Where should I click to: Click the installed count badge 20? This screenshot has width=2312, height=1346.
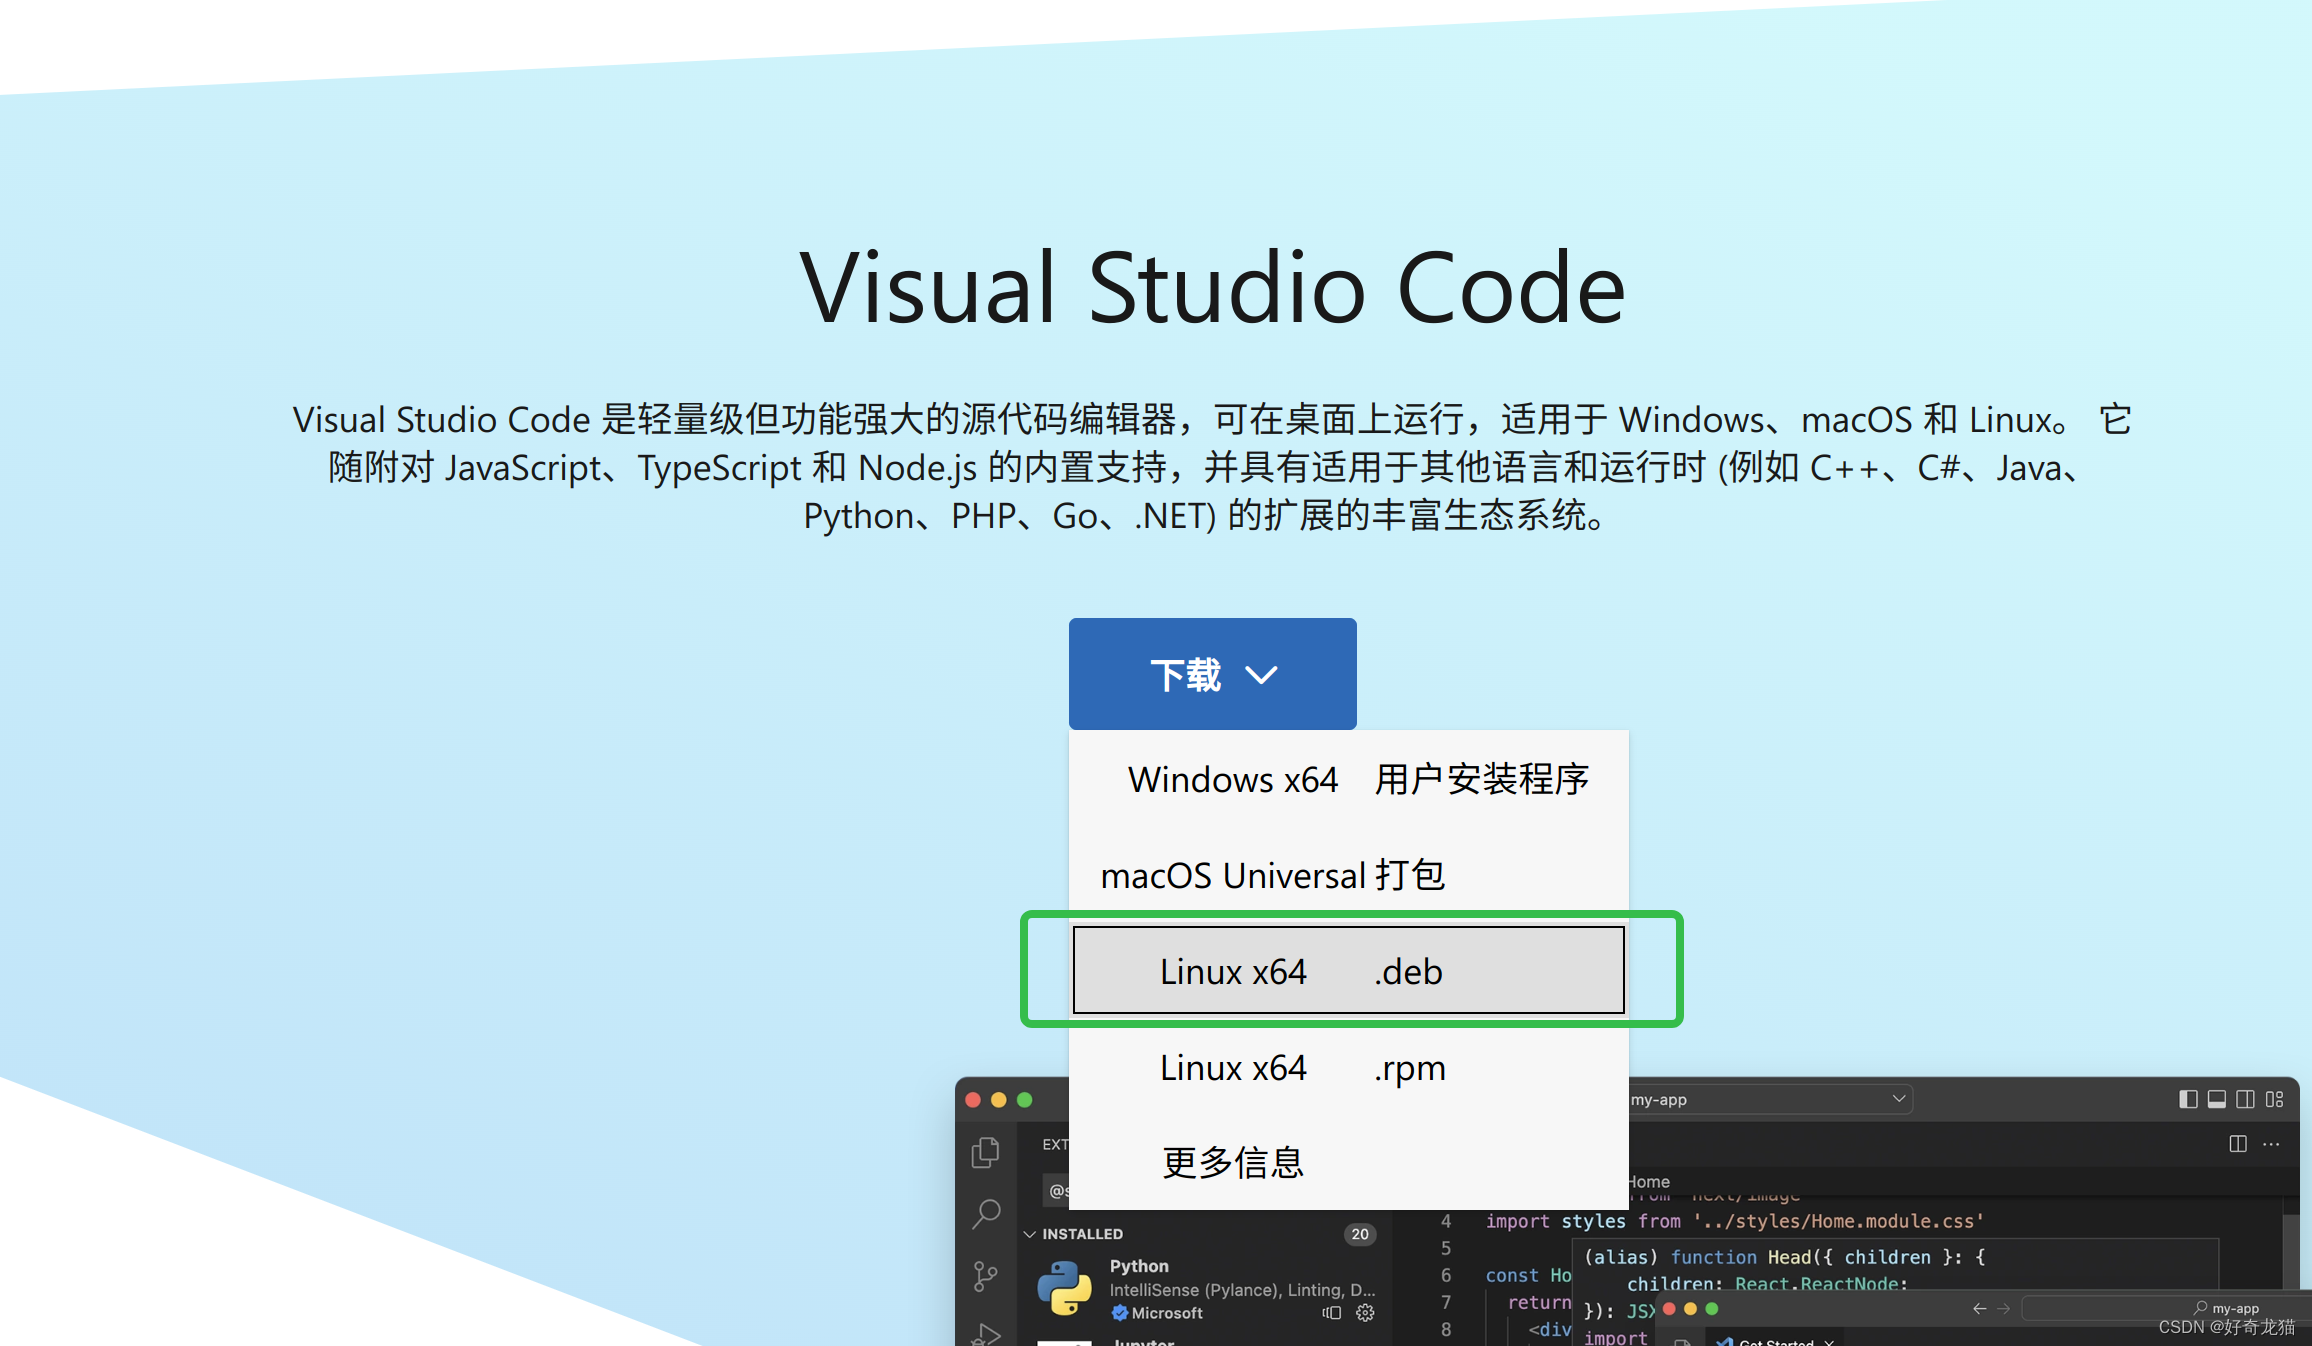click(x=1360, y=1234)
